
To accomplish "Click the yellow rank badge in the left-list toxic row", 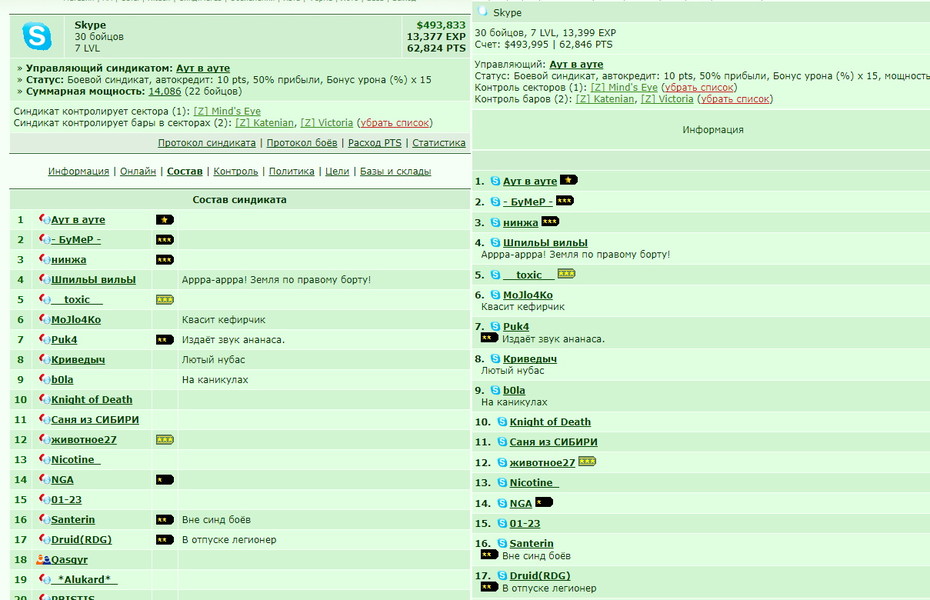I will pyautogui.click(x=164, y=300).
